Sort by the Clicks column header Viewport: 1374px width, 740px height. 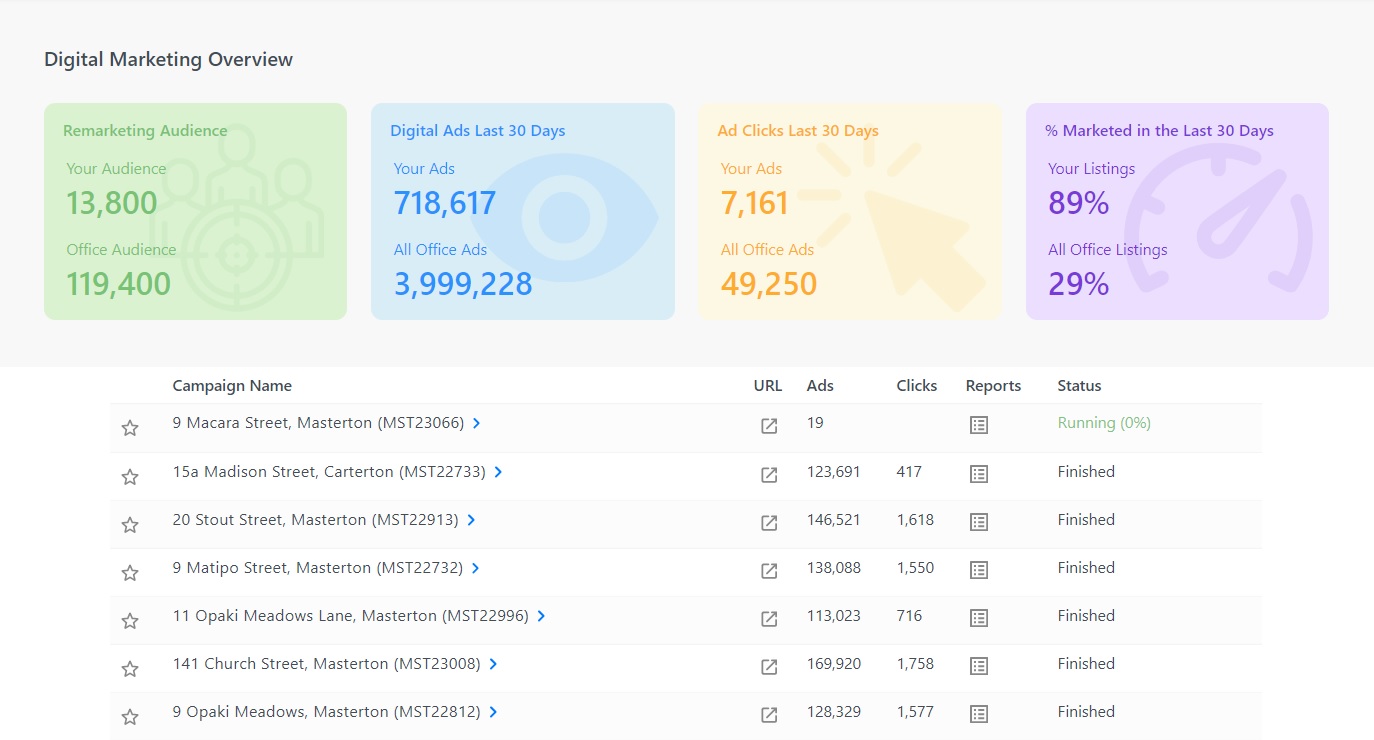tap(915, 385)
